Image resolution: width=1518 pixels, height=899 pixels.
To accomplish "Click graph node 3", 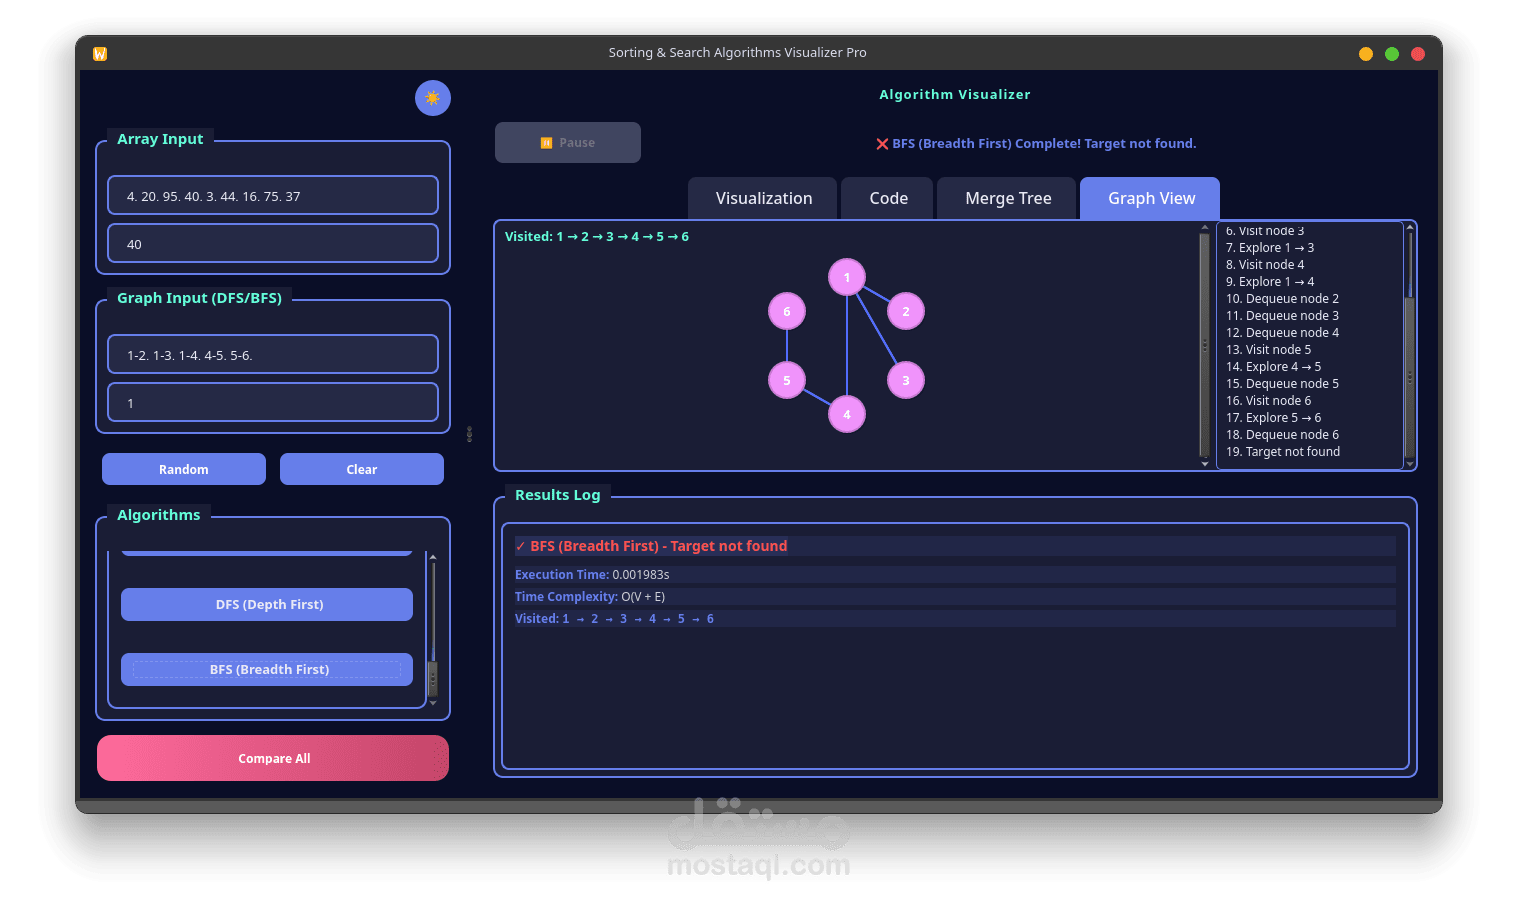I will pyautogui.click(x=906, y=380).
